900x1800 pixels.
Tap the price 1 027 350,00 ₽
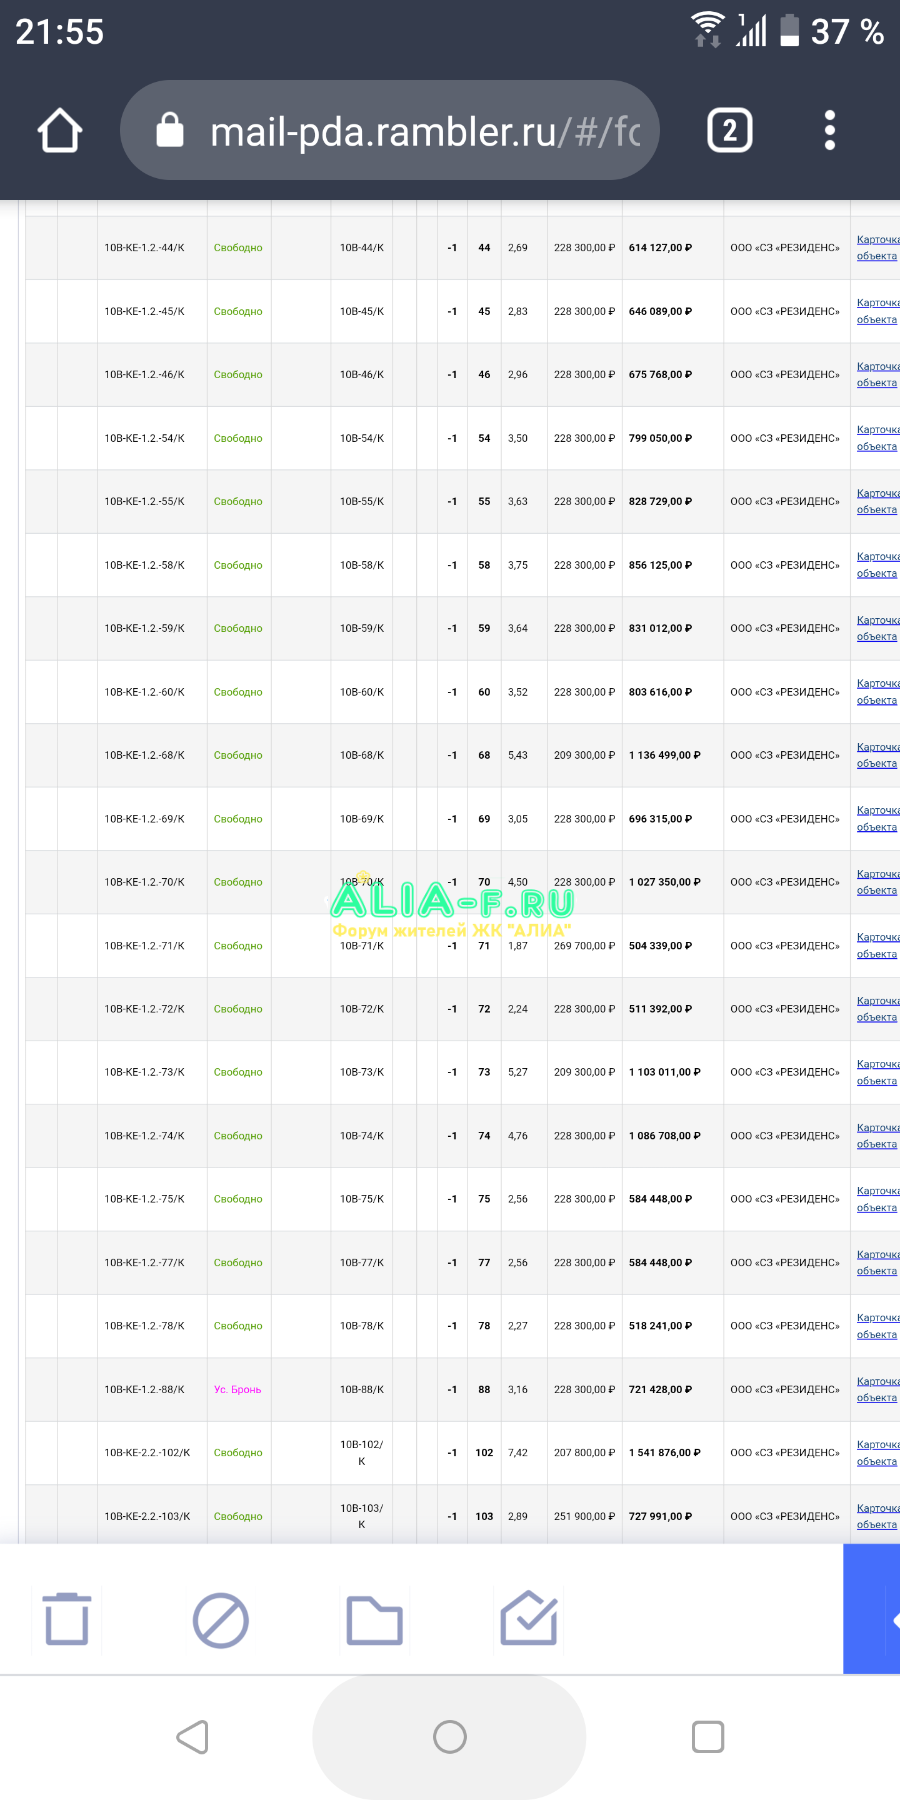665,882
